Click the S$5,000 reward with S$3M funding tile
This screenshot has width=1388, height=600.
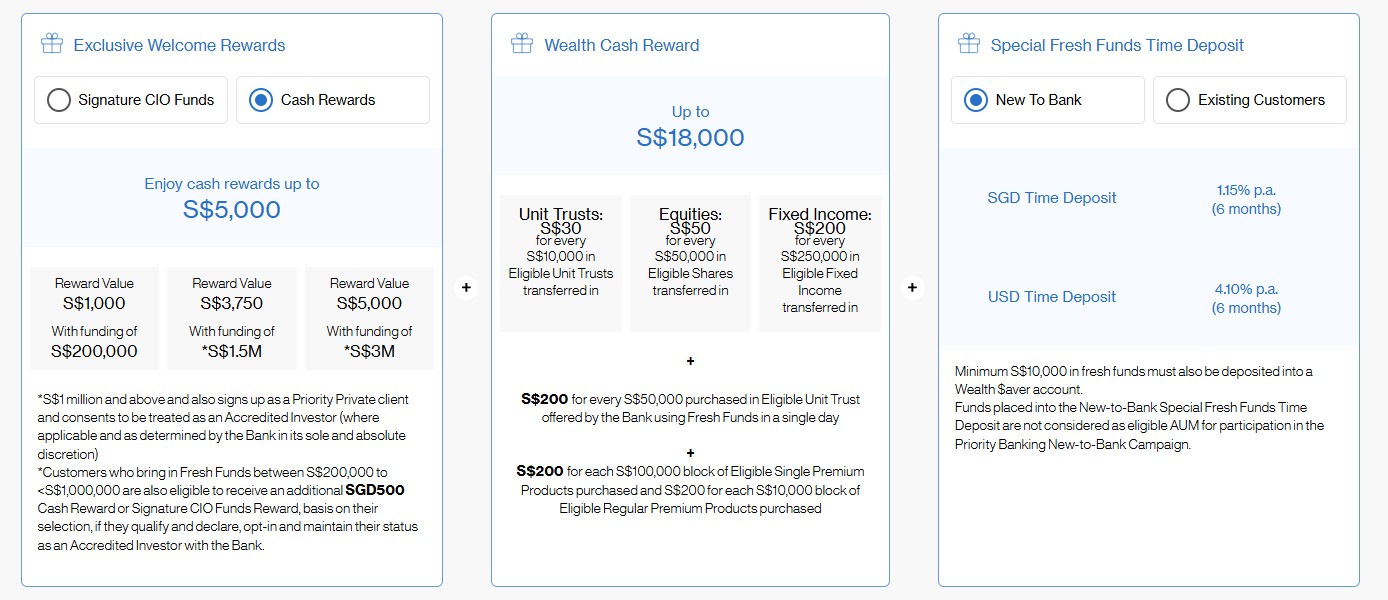(x=369, y=318)
